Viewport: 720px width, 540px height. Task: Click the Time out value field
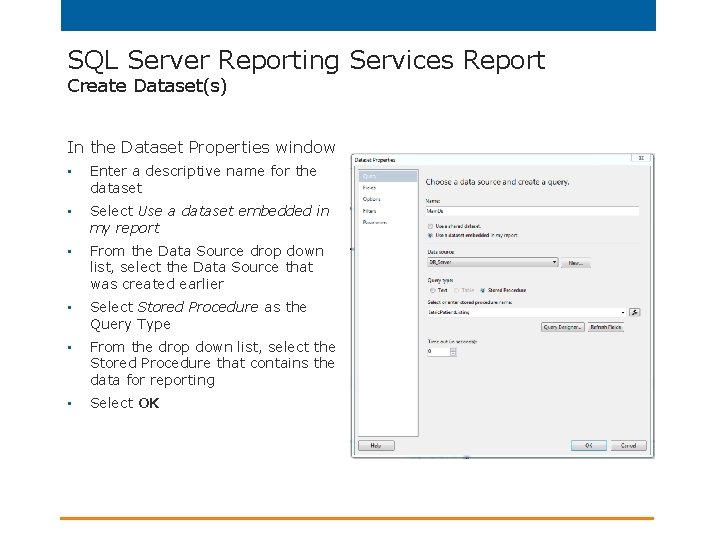438,352
